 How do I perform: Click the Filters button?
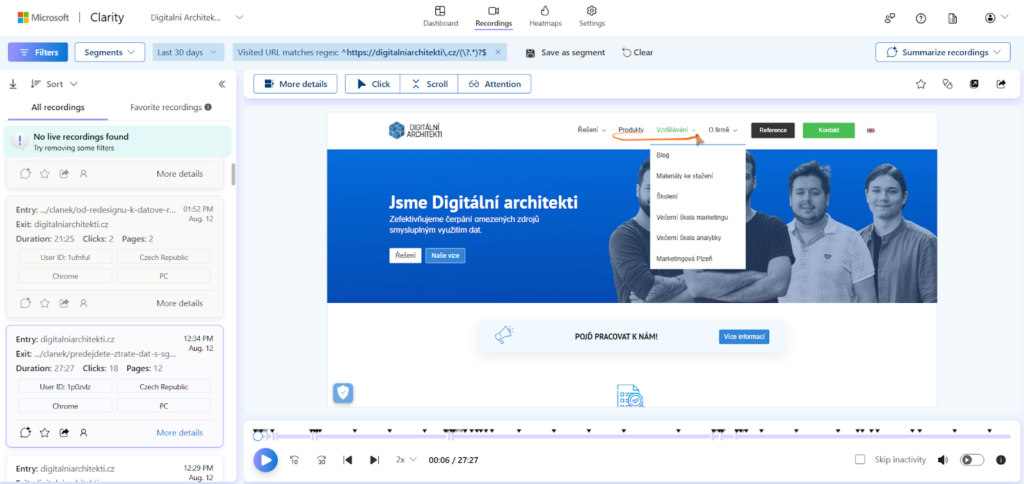[x=38, y=52]
